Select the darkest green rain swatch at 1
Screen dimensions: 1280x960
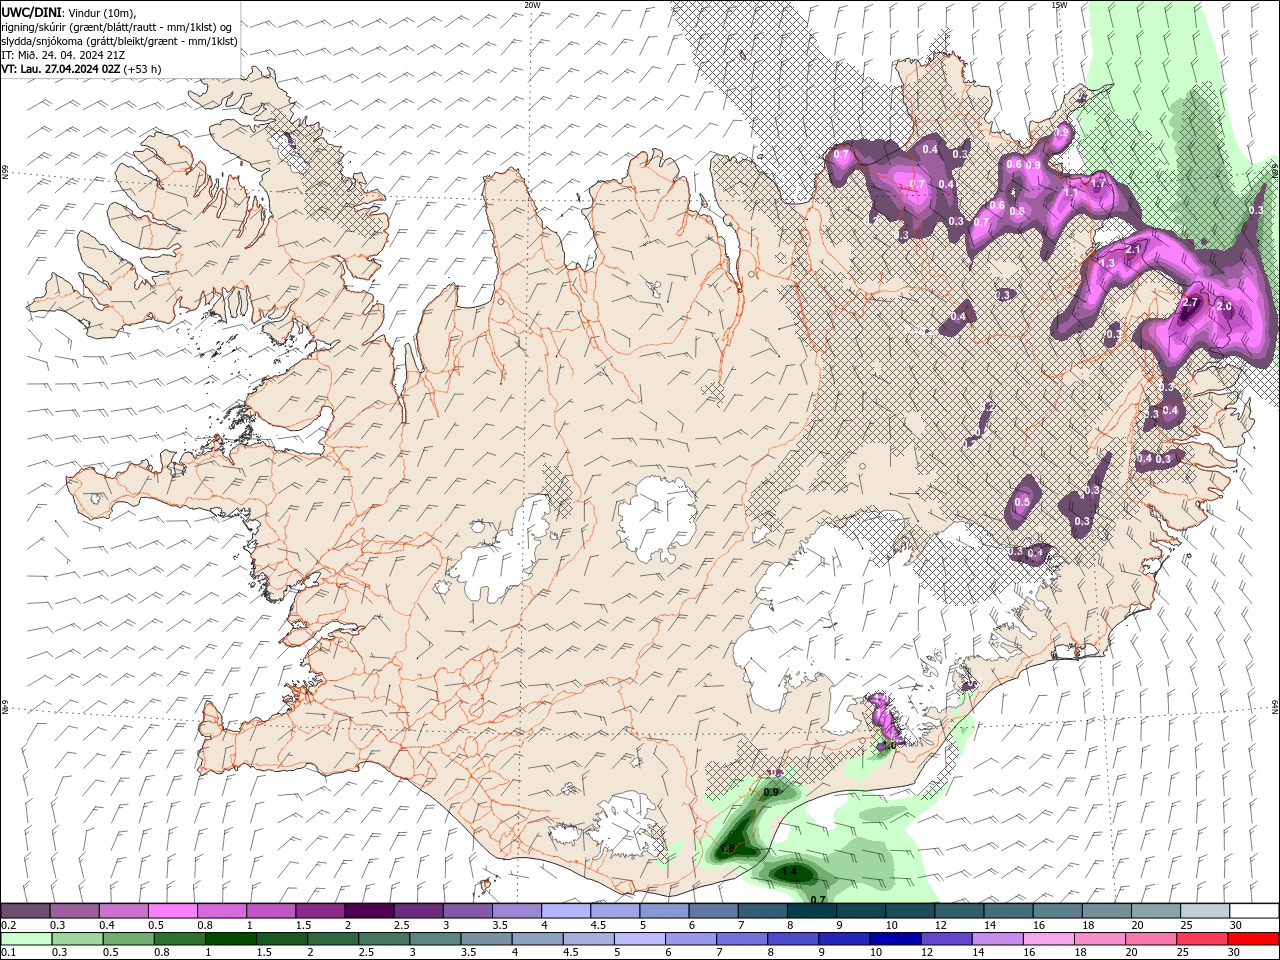[230, 939]
